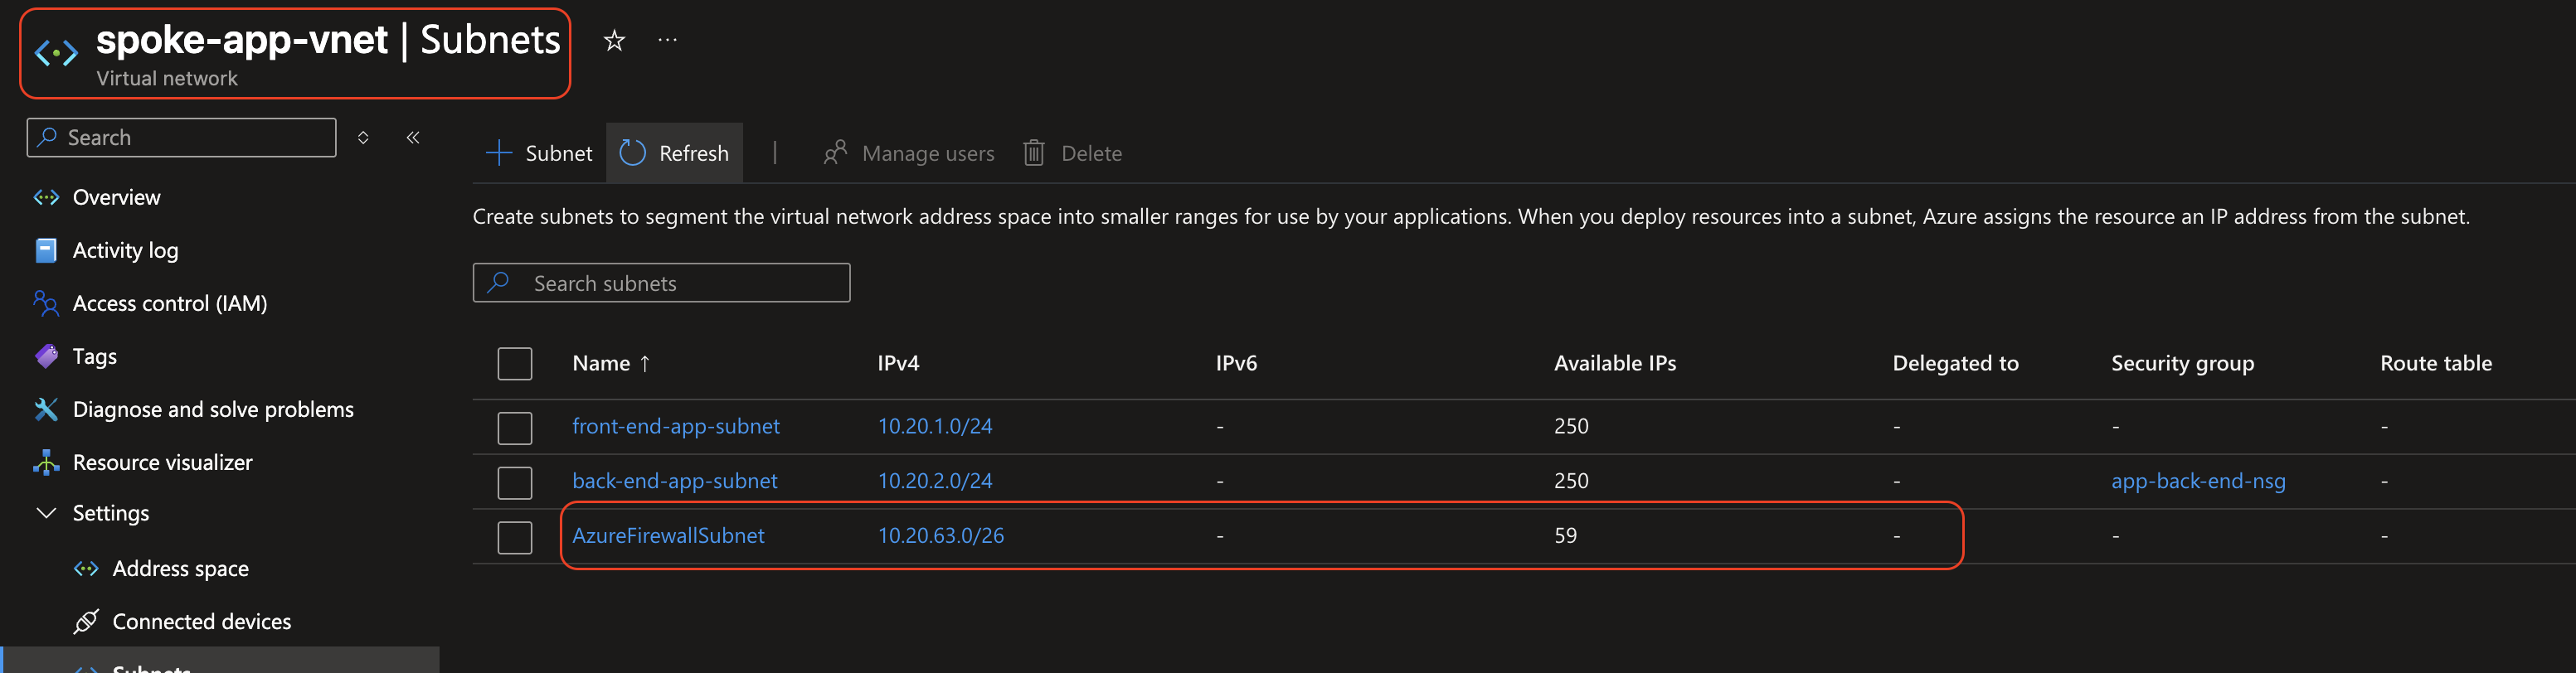Viewport: 2576px width, 673px height.
Task: Click the 10.20.1.0/24 address link
Action: click(x=935, y=426)
